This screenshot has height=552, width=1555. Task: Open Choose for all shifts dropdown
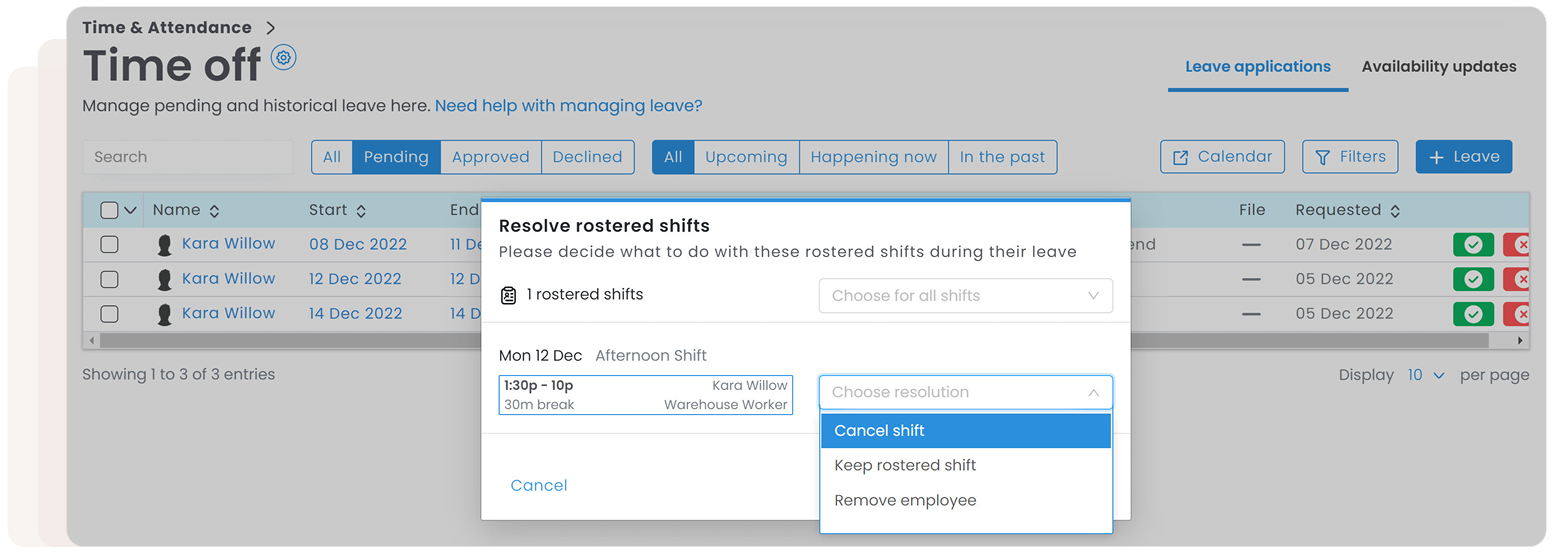(x=965, y=296)
